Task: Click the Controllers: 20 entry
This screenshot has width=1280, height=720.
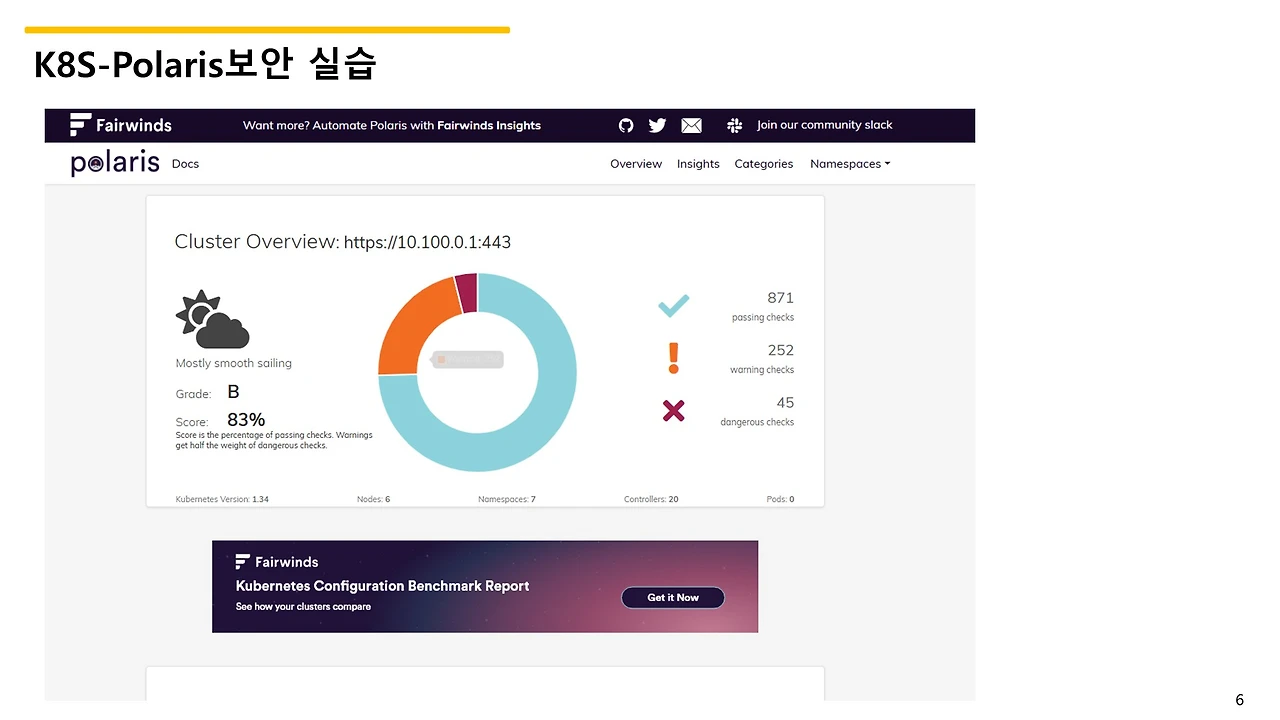Action: (x=651, y=499)
